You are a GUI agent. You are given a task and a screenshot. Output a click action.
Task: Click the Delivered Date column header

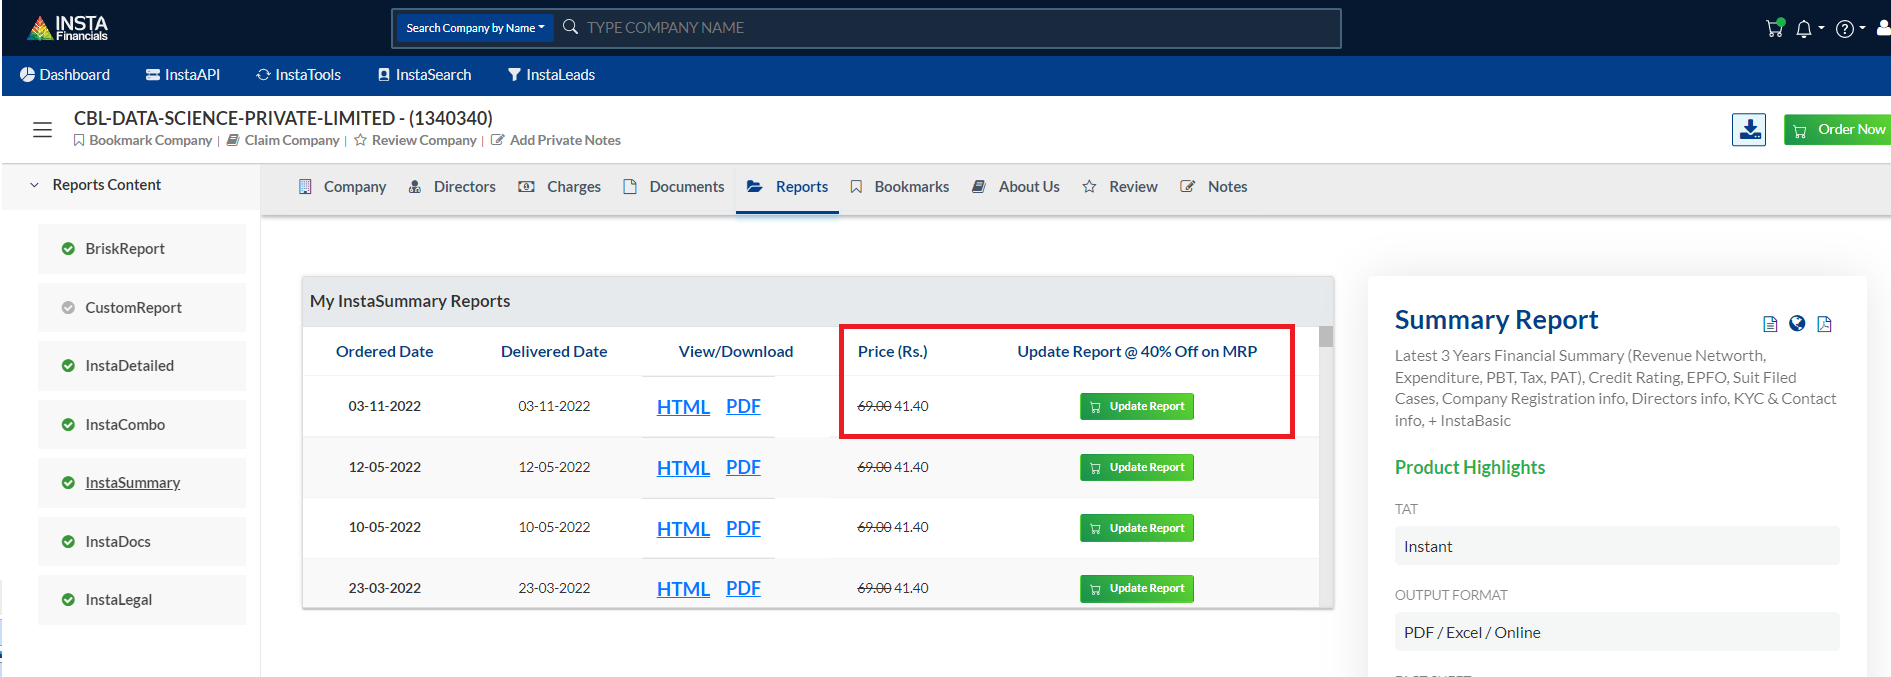point(554,352)
